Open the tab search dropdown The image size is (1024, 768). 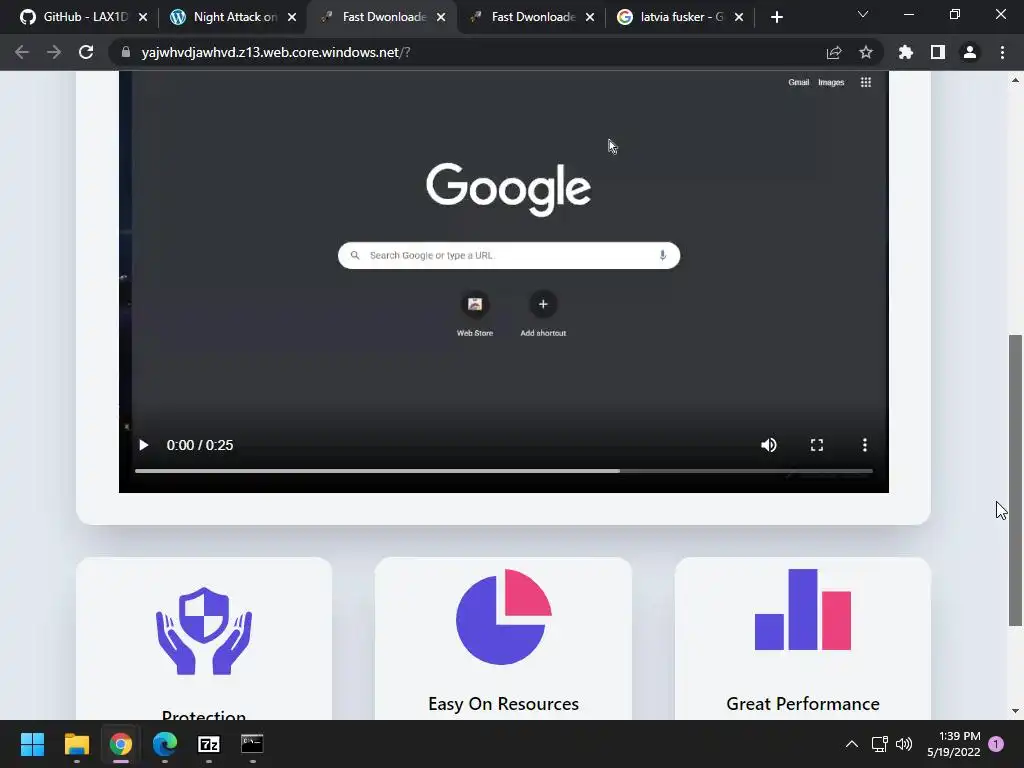click(x=863, y=14)
